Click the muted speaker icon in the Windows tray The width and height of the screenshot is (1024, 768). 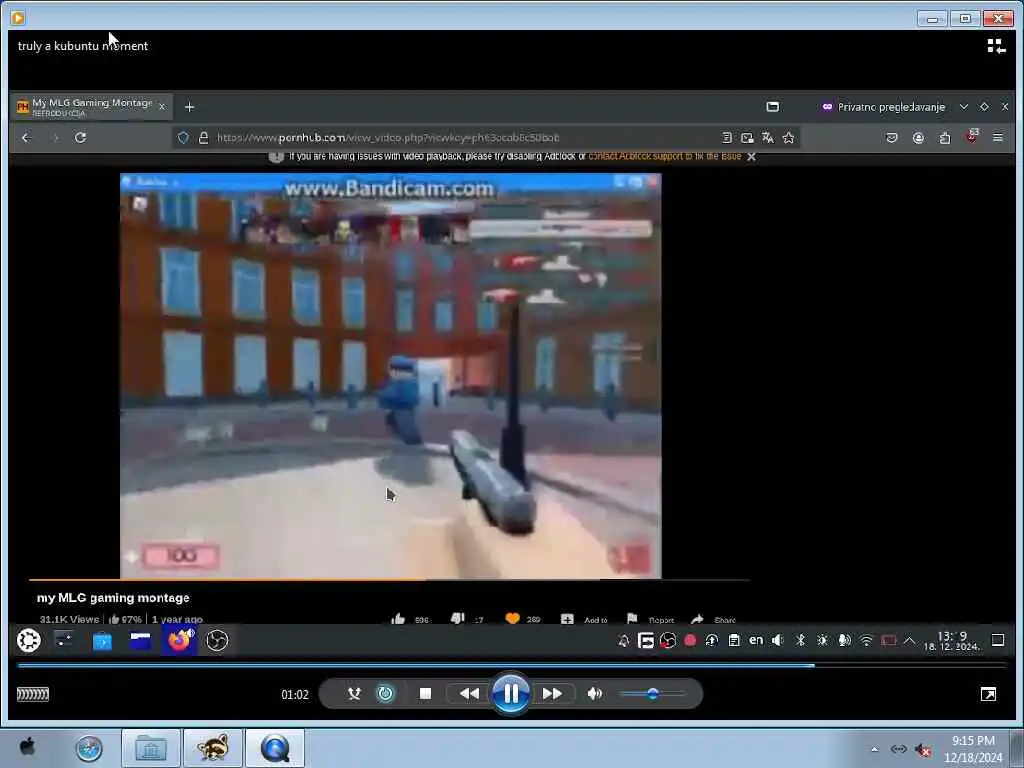coord(923,750)
